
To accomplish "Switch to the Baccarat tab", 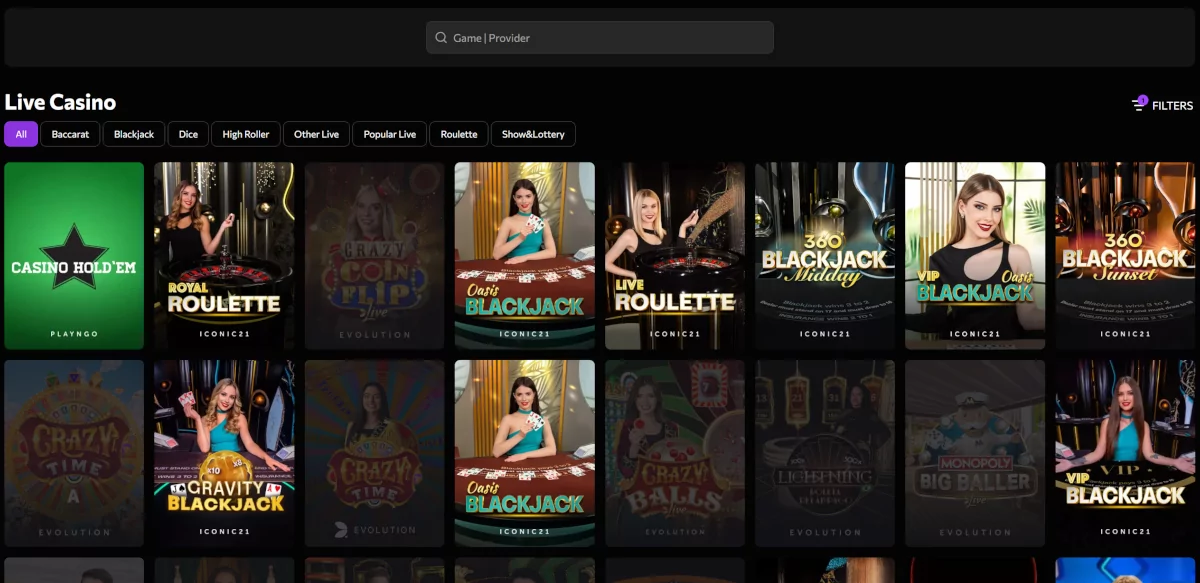I will tap(70, 134).
